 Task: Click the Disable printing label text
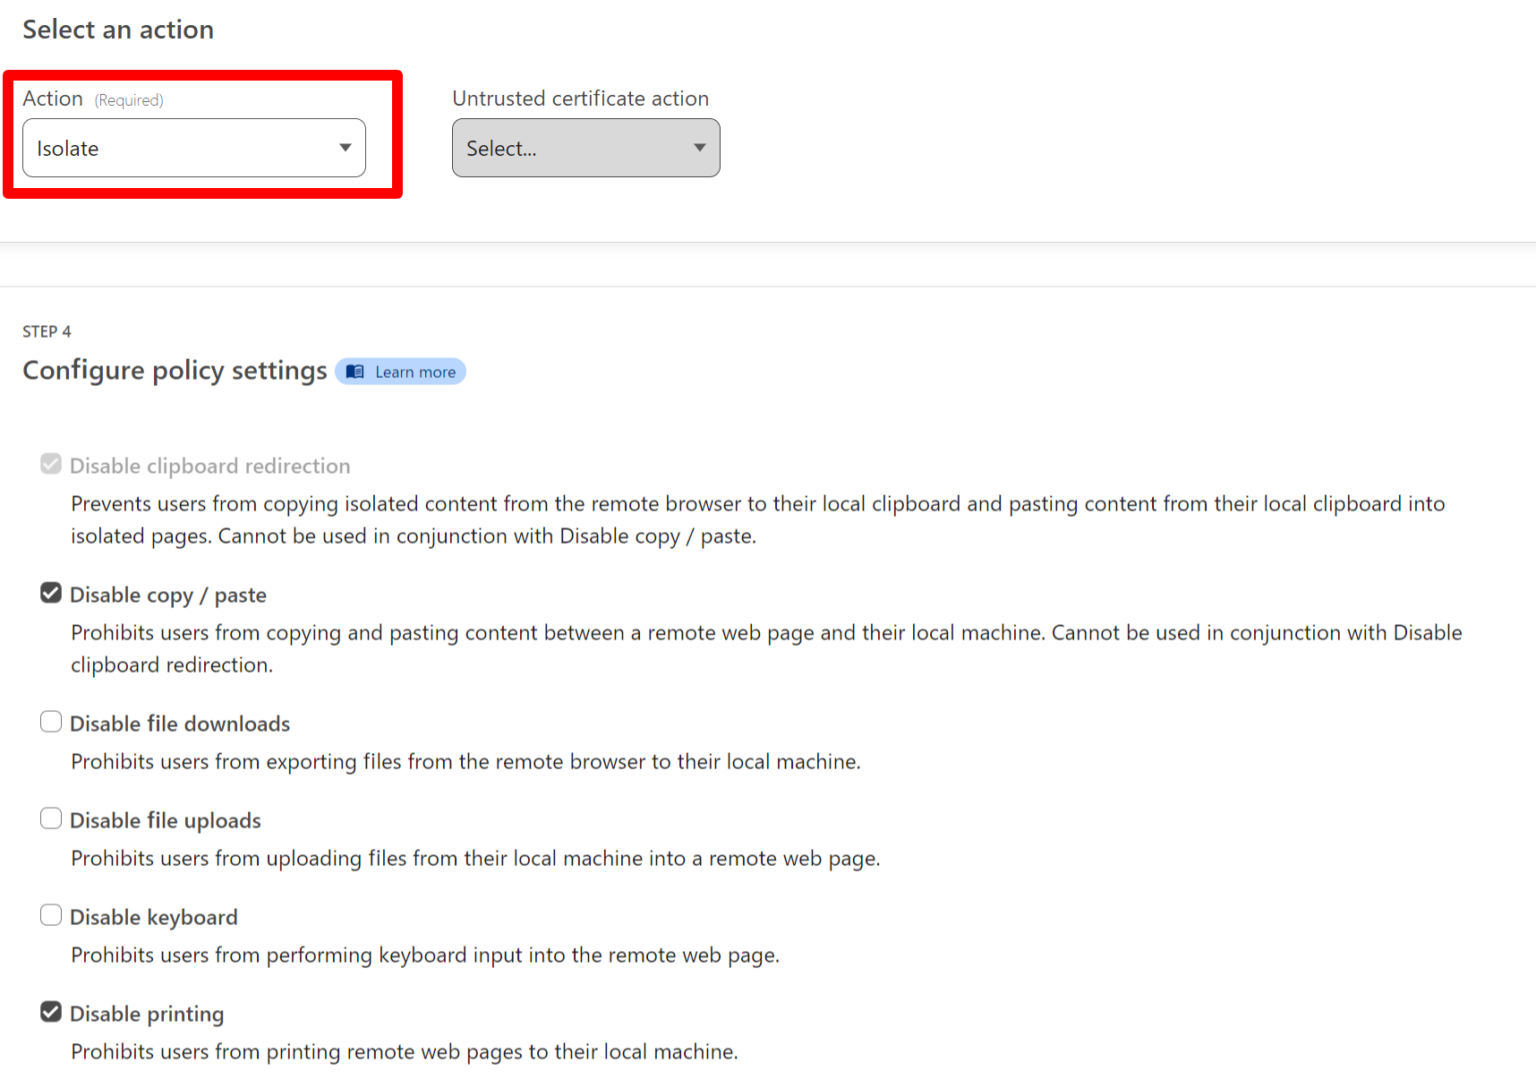[146, 1013]
